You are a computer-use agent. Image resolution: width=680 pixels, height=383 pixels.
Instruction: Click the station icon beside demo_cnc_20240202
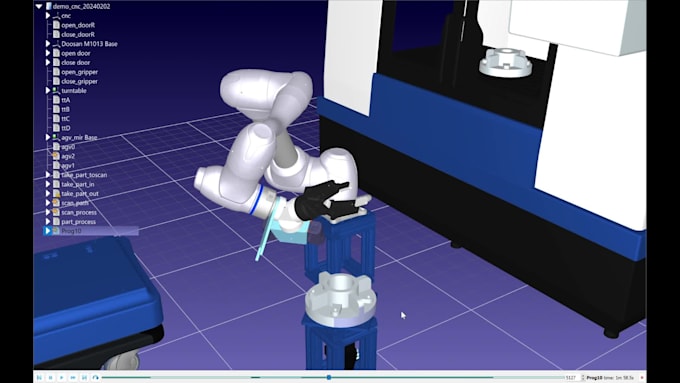[x=48, y=6]
